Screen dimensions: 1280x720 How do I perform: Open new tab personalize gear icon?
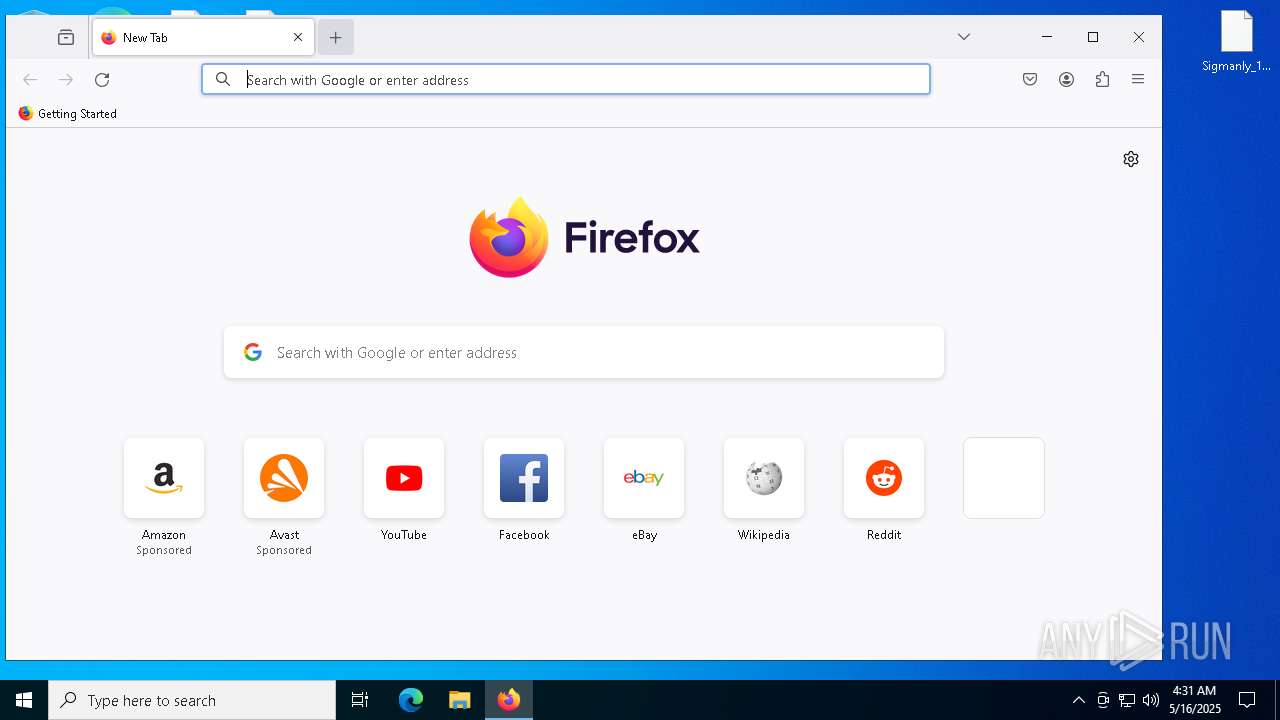[x=1131, y=159]
